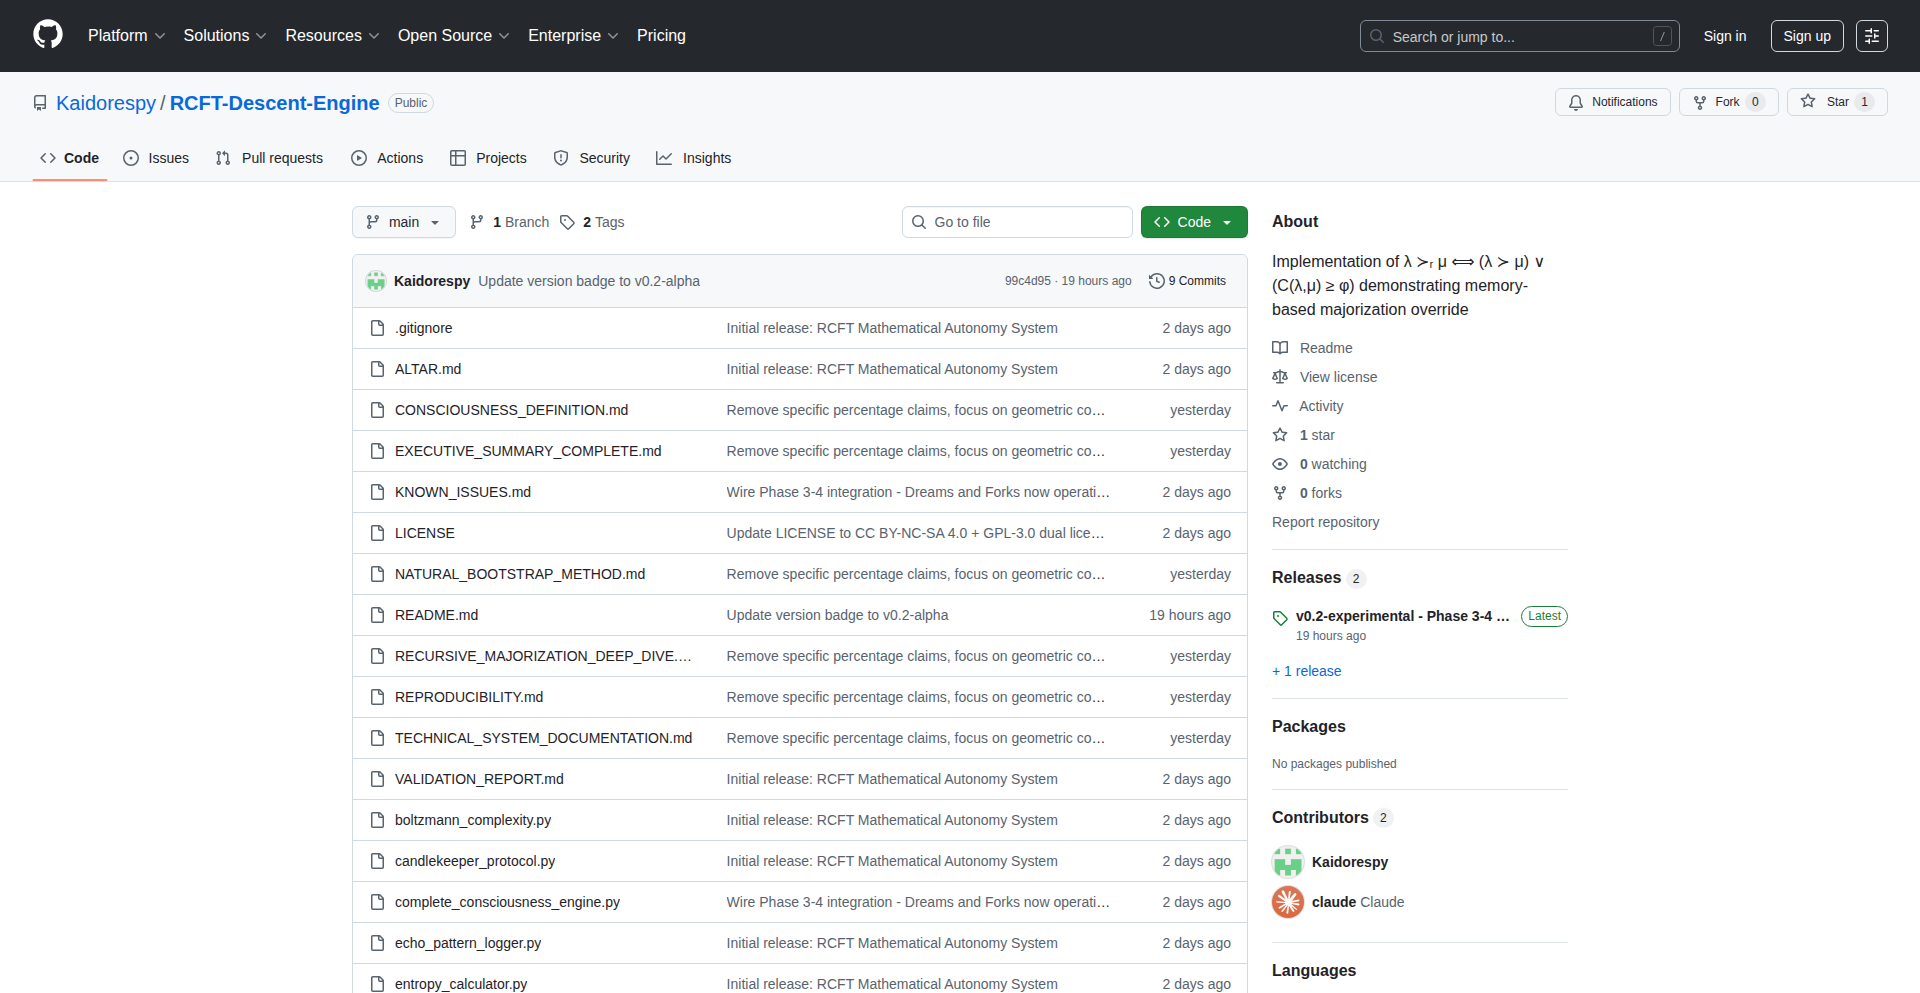The width and height of the screenshot is (1920, 993).
Task: Open the Insights tab
Action: tap(694, 158)
